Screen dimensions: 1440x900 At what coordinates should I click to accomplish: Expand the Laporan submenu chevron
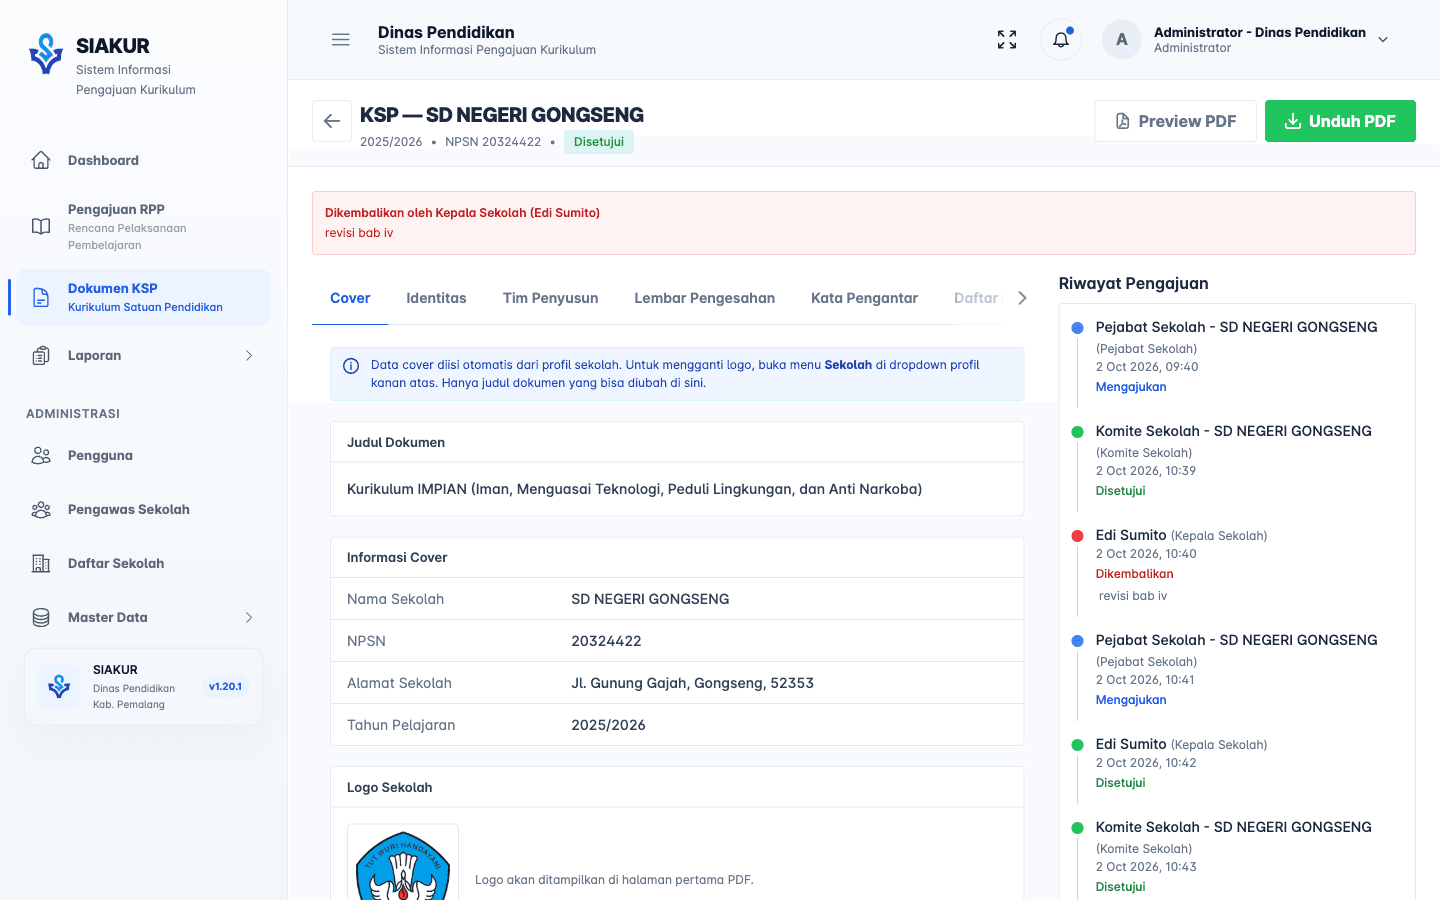(249, 355)
